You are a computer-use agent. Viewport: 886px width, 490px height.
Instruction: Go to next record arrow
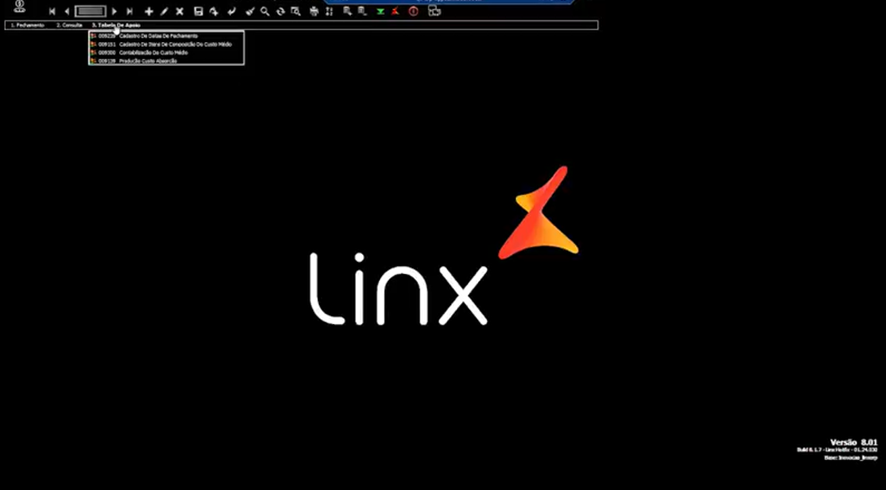coord(114,11)
